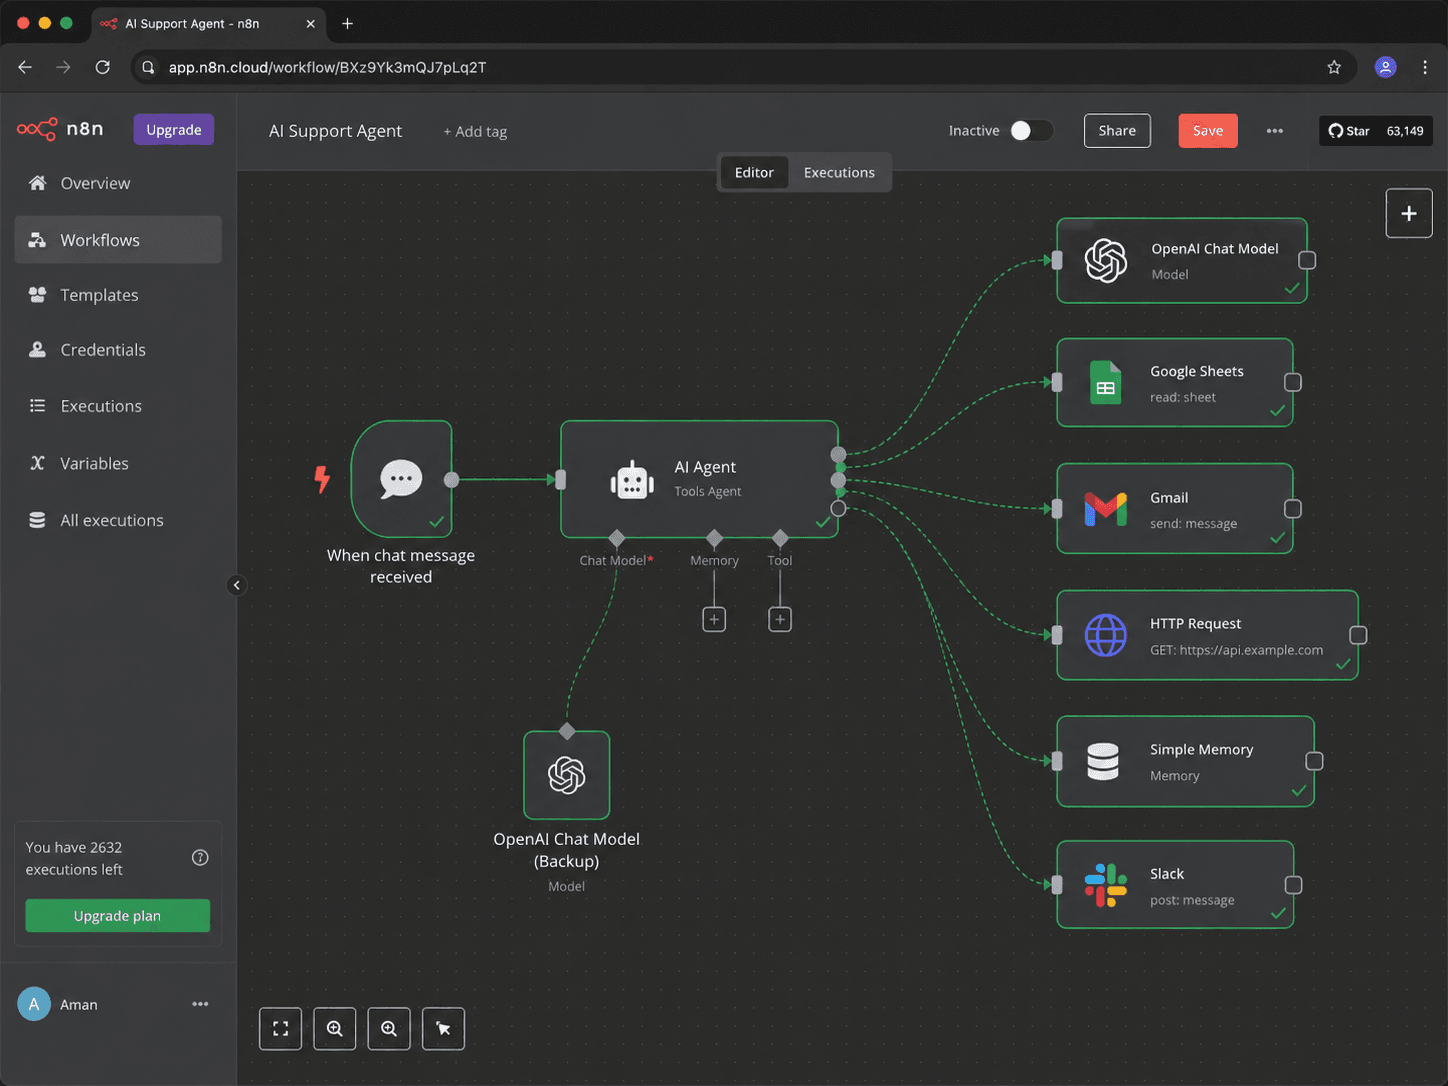1448x1086 pixels.
Task: Click the HTTP Request globe icon
Action: point(1106,635)
